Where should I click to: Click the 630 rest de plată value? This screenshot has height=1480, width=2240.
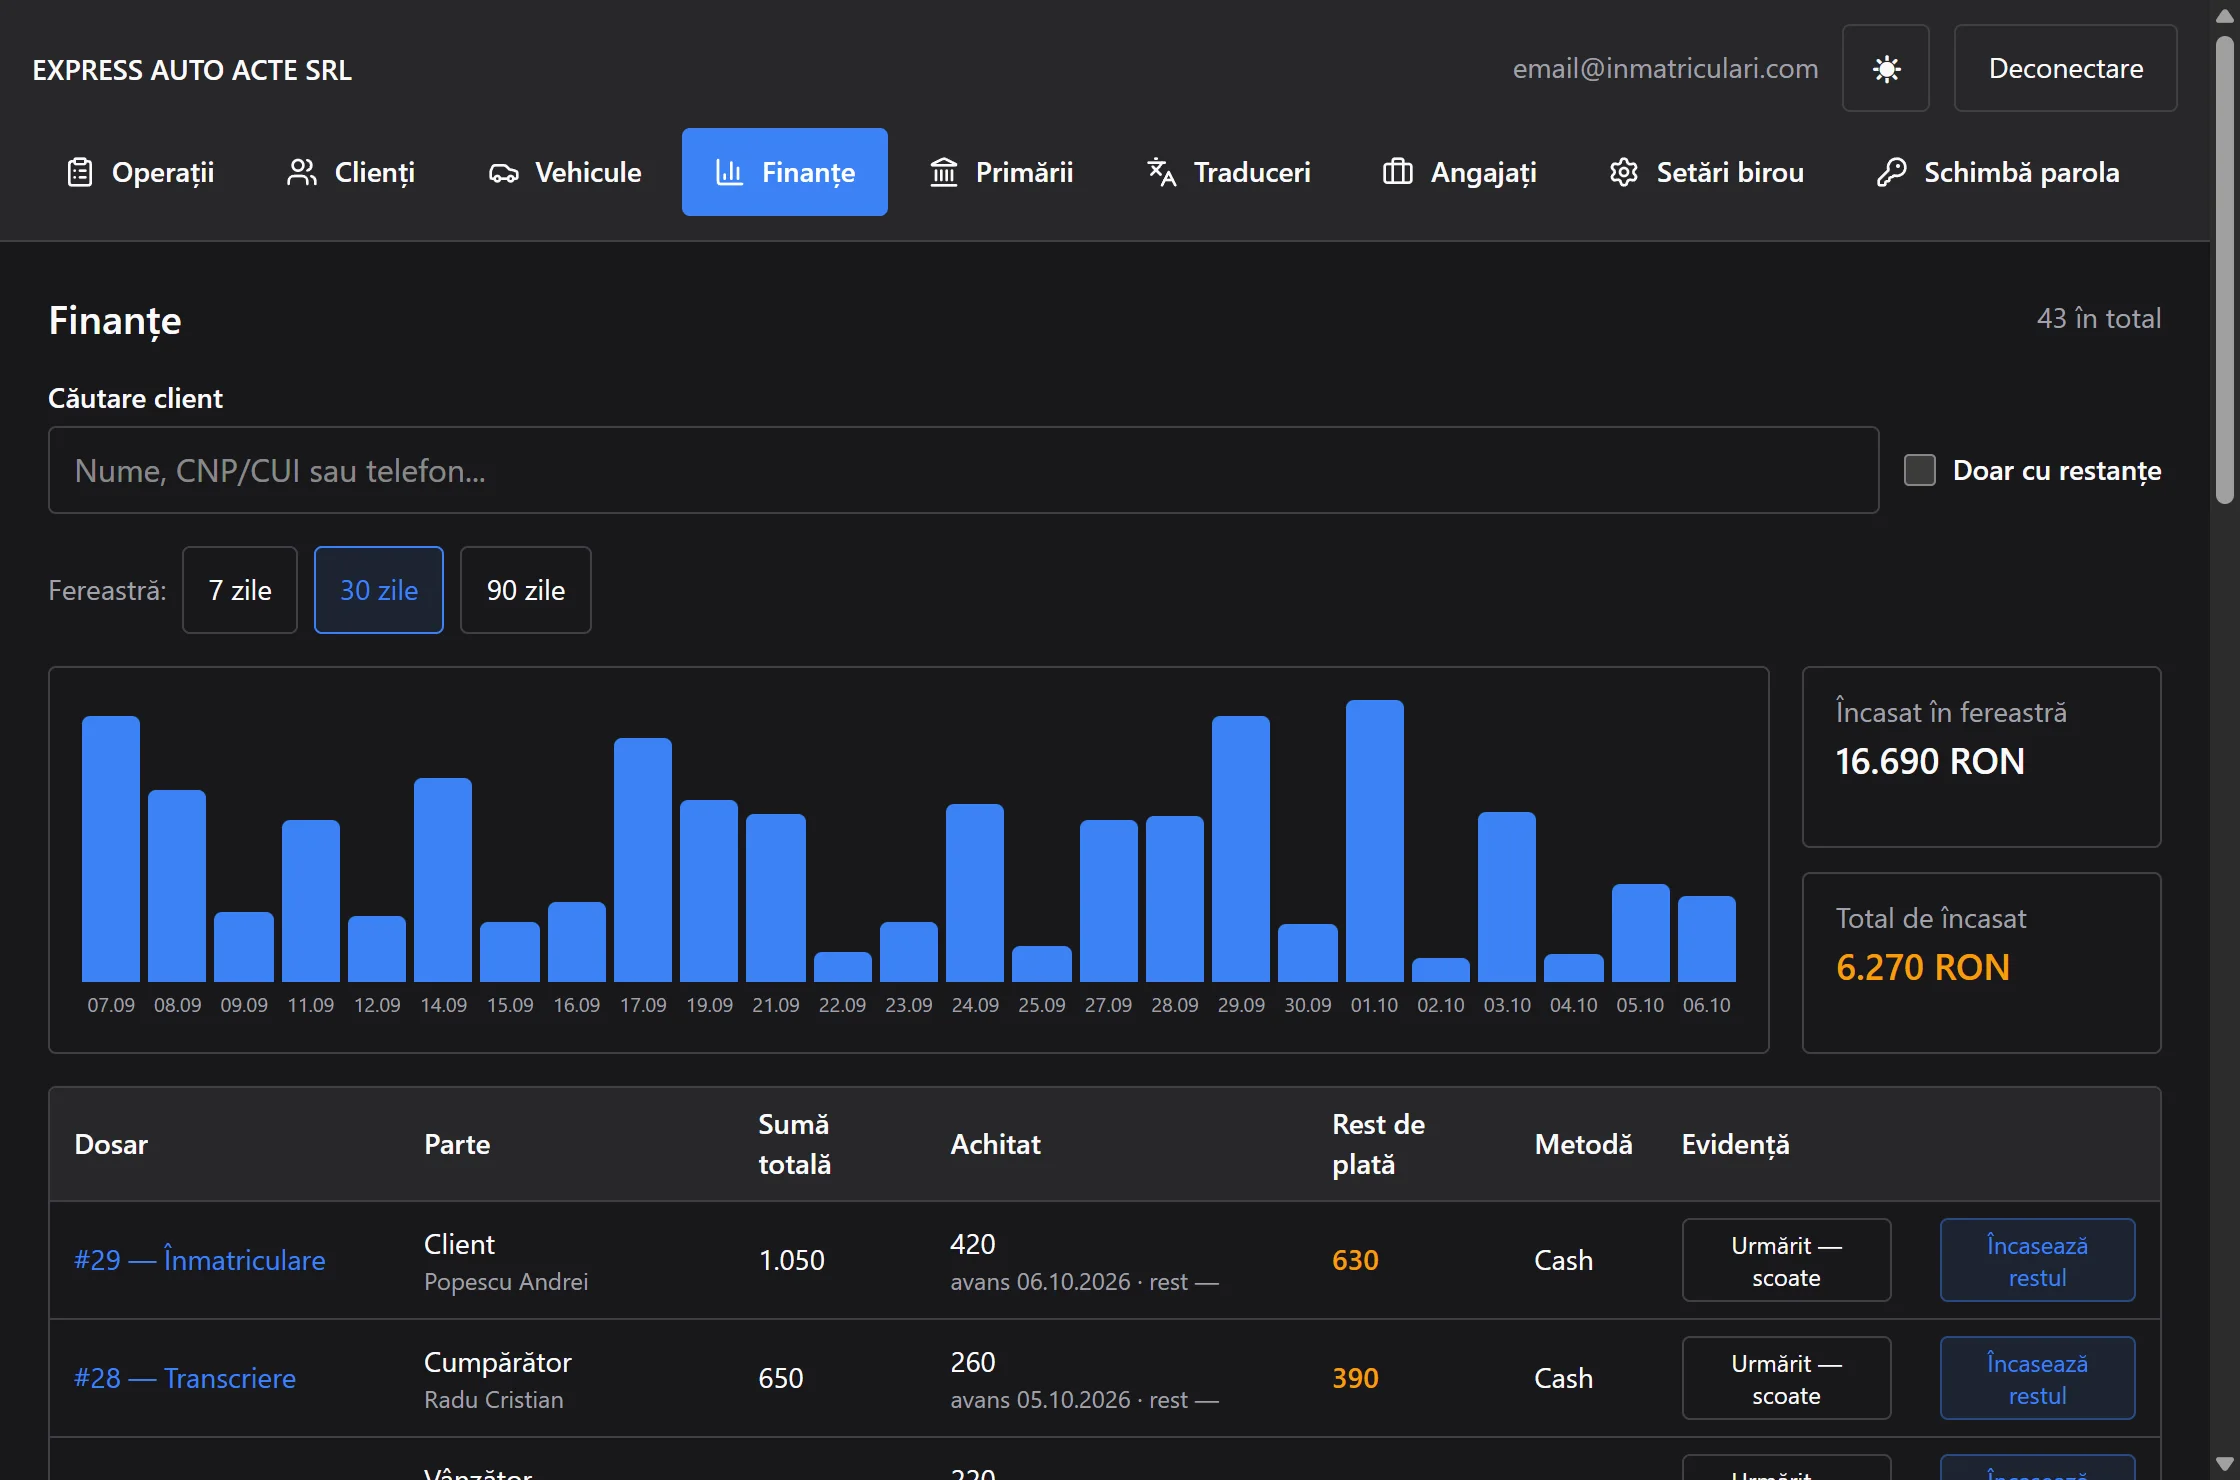pos(1355,1260)
